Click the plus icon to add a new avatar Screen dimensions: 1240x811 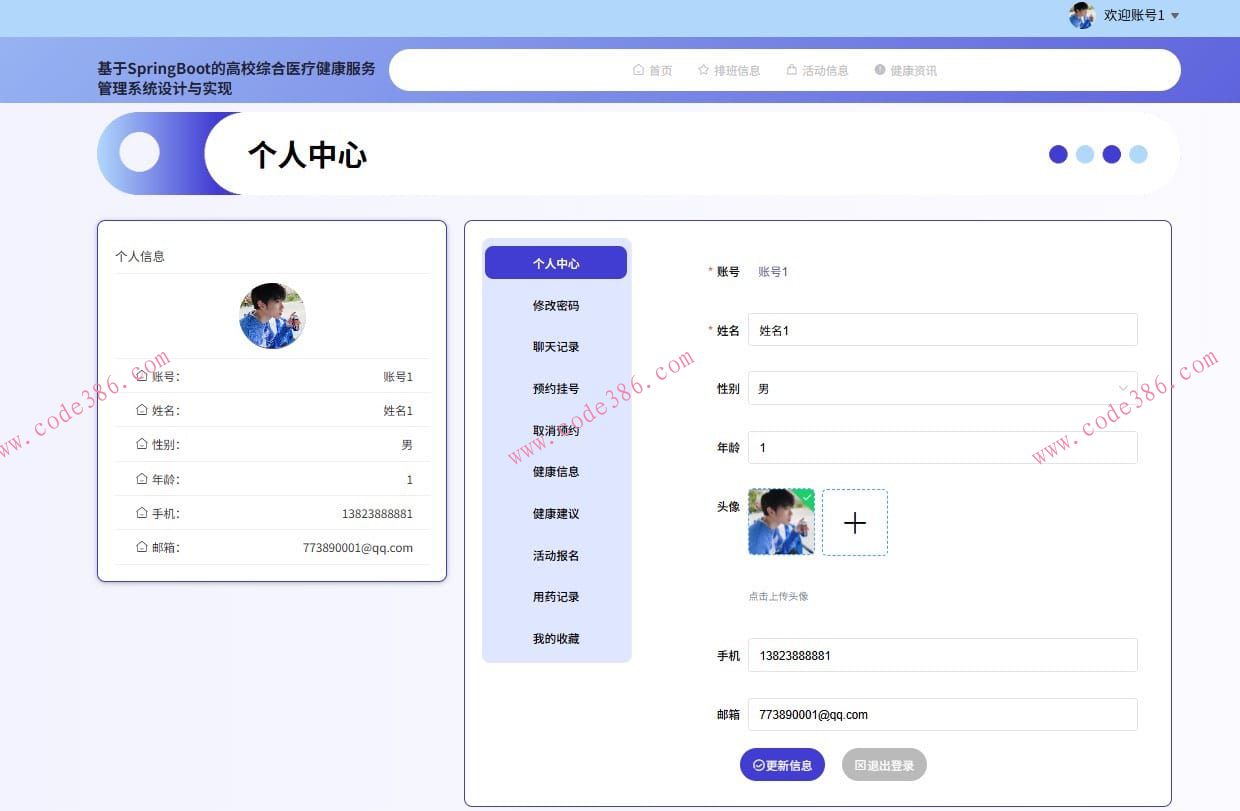point(855,522)
